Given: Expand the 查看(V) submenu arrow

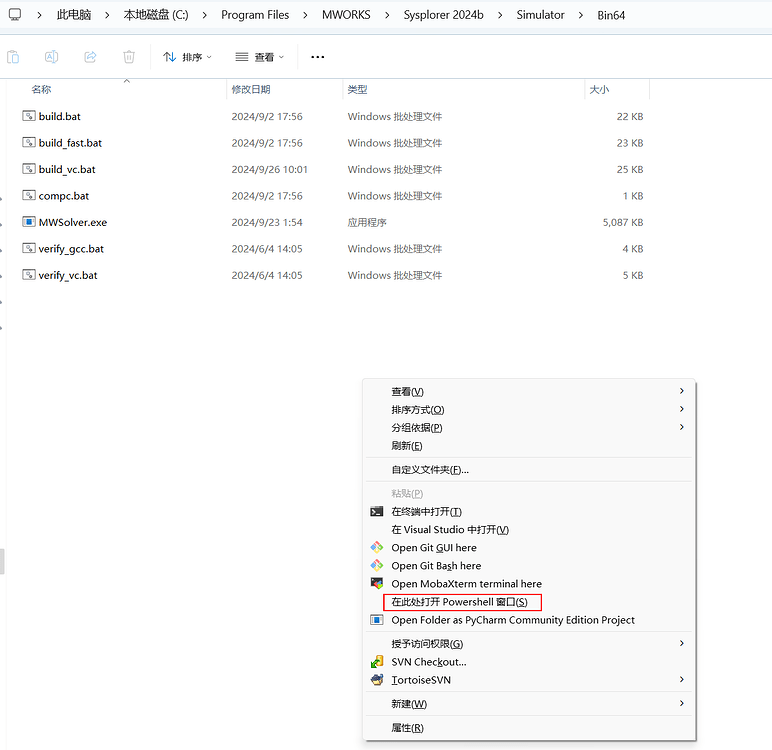Looking at the screenshot, I should (x=682, y=391).
